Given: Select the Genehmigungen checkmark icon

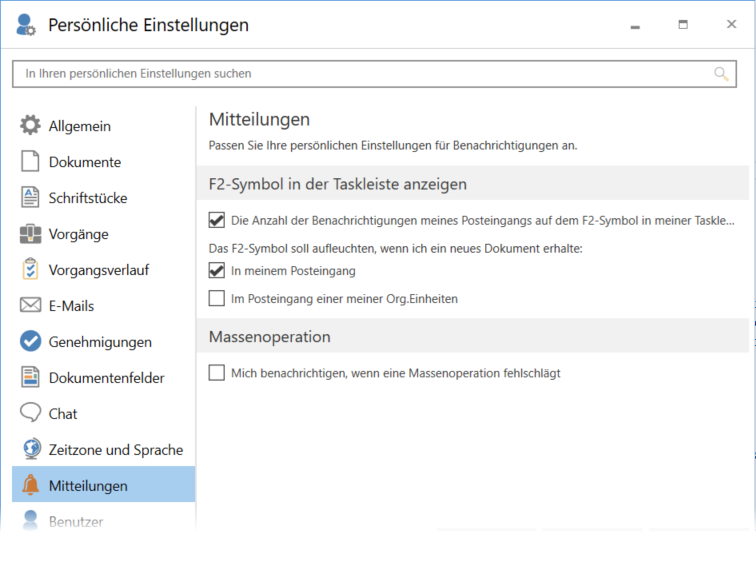Looking at the screenshot, I should tap(30, 341).
